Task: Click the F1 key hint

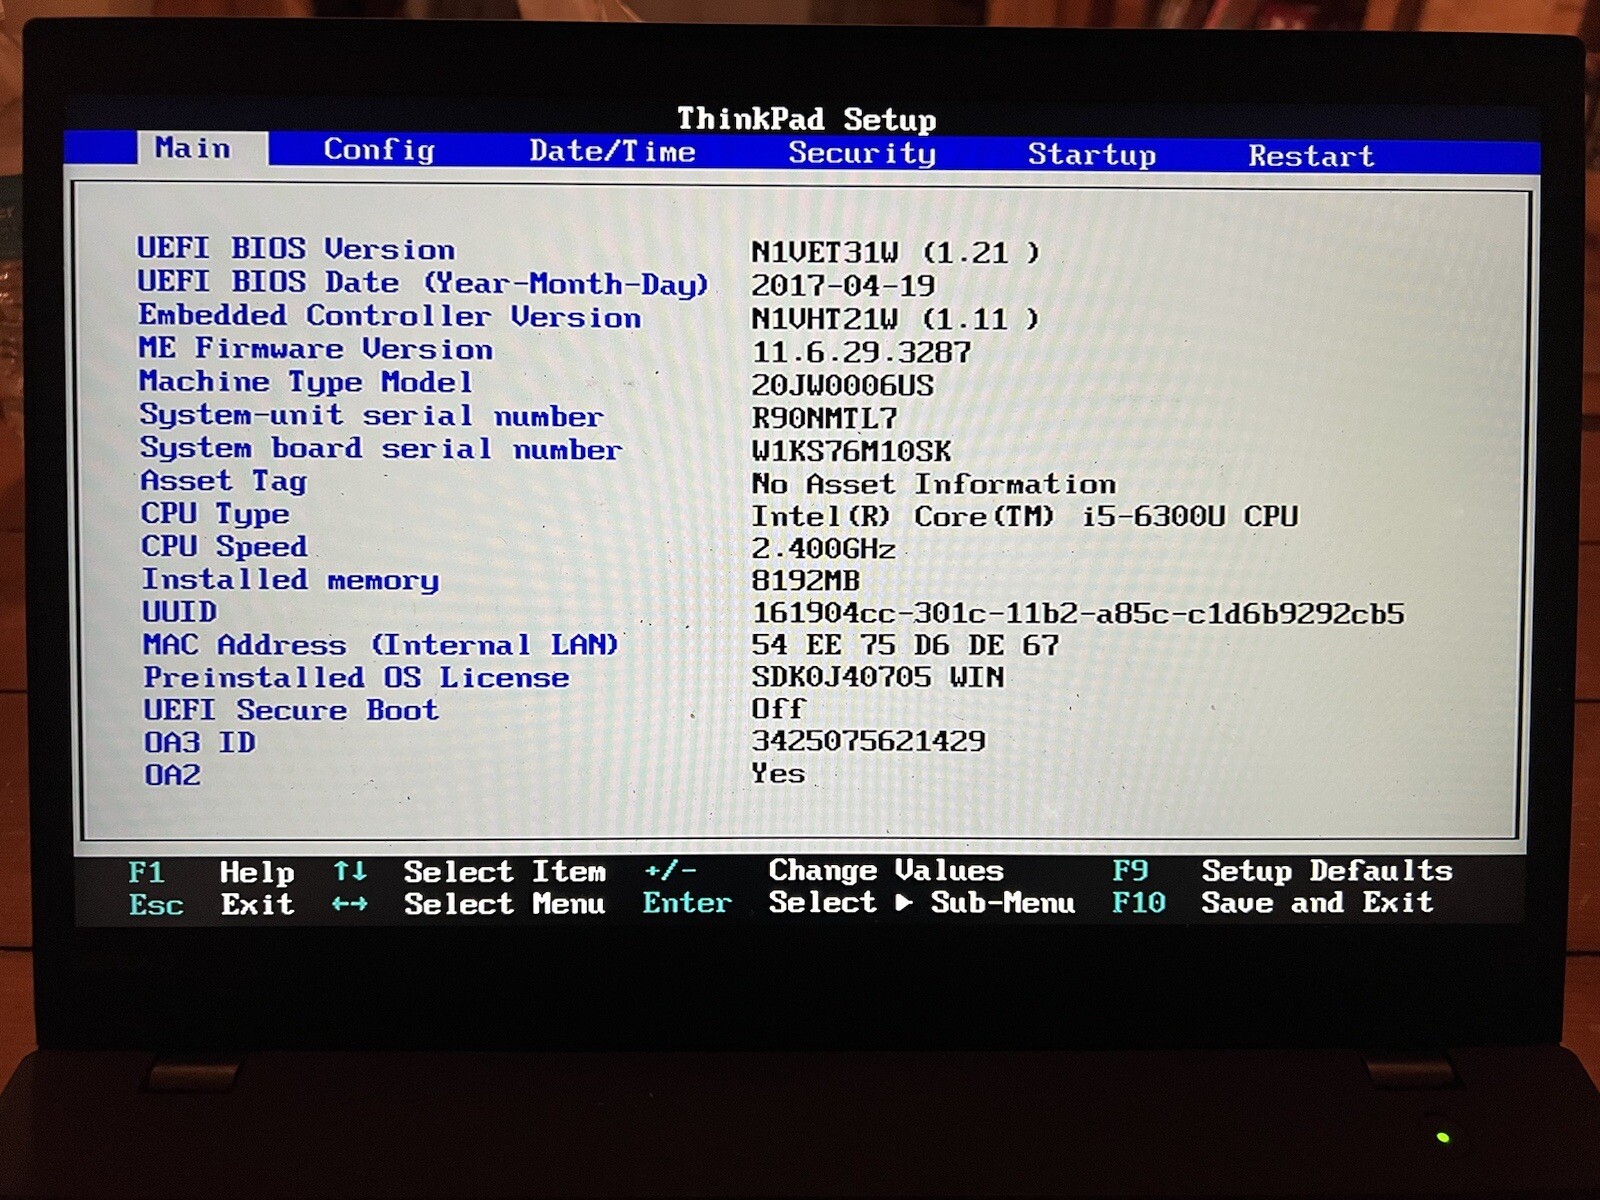Action: click(x=147, y=873)
